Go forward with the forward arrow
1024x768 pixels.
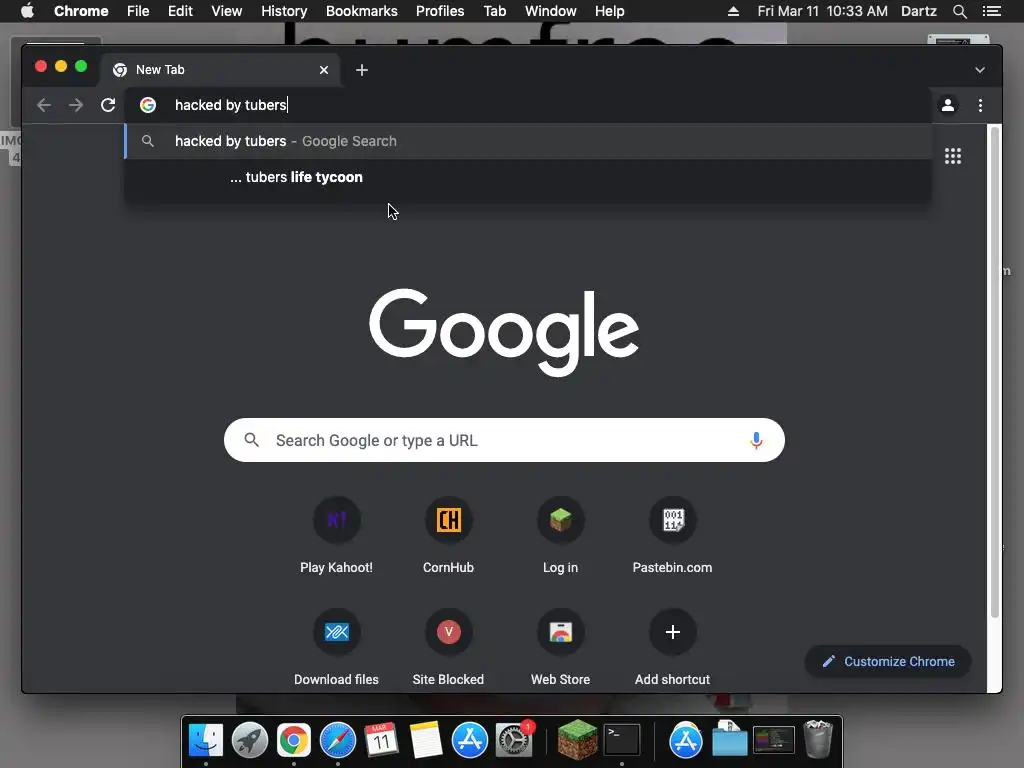(x=76, y=105)
